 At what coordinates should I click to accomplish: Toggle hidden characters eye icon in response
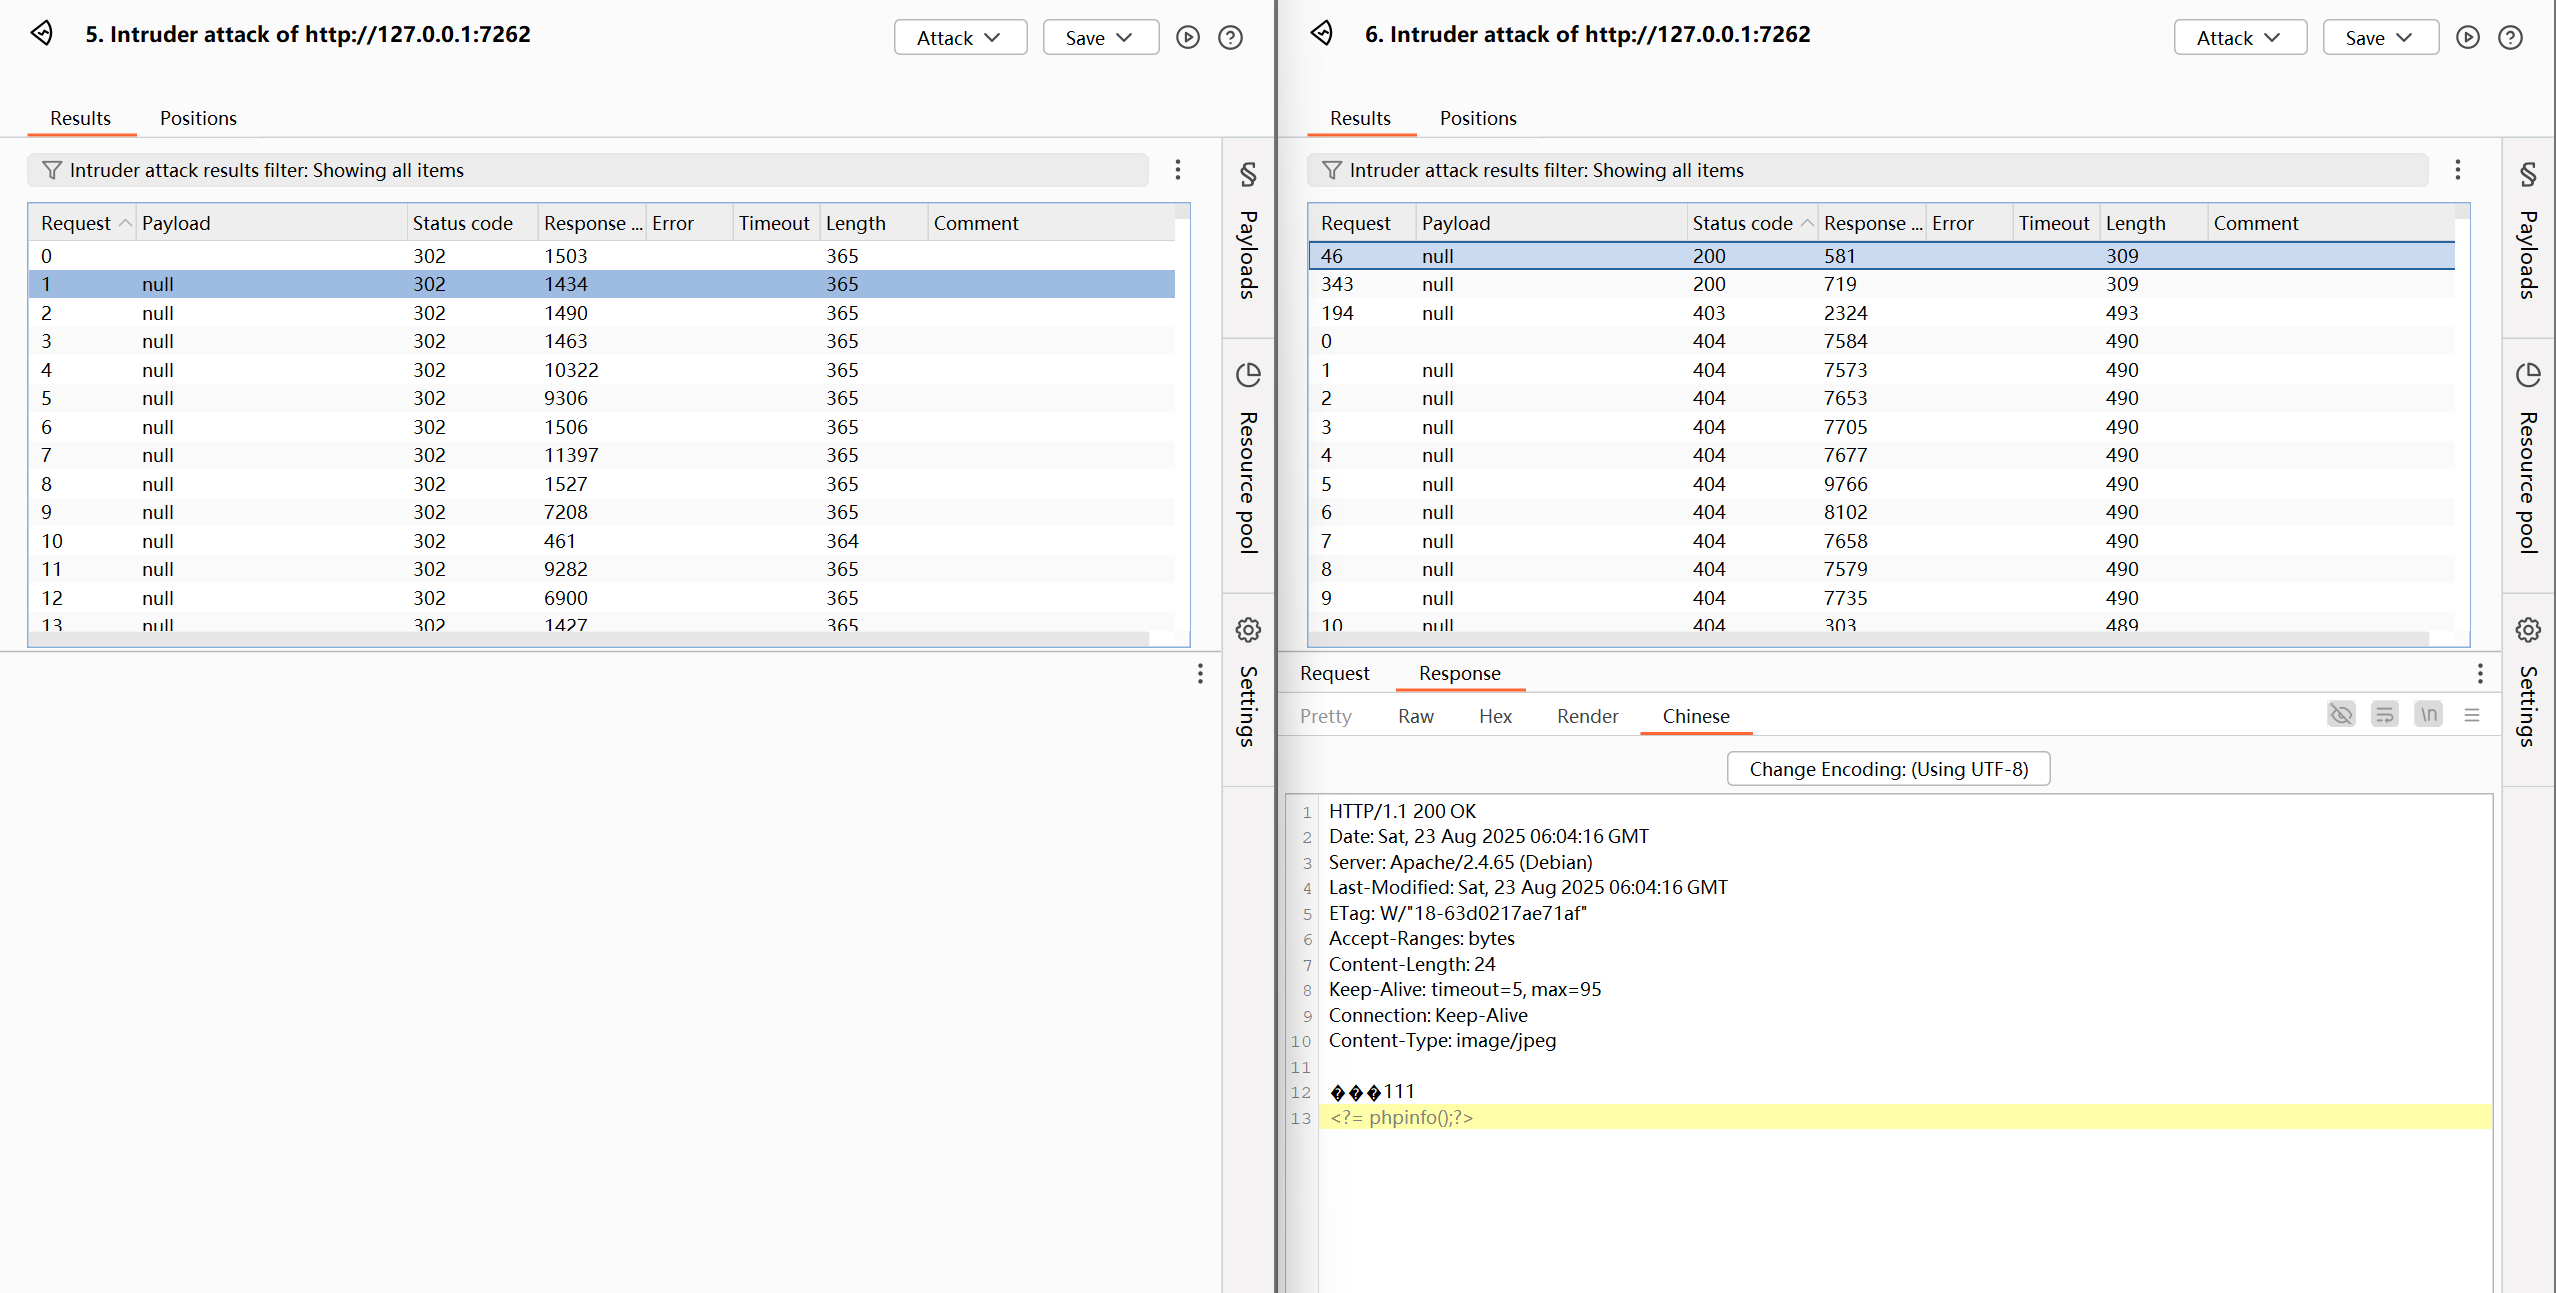coord(2341,715)
